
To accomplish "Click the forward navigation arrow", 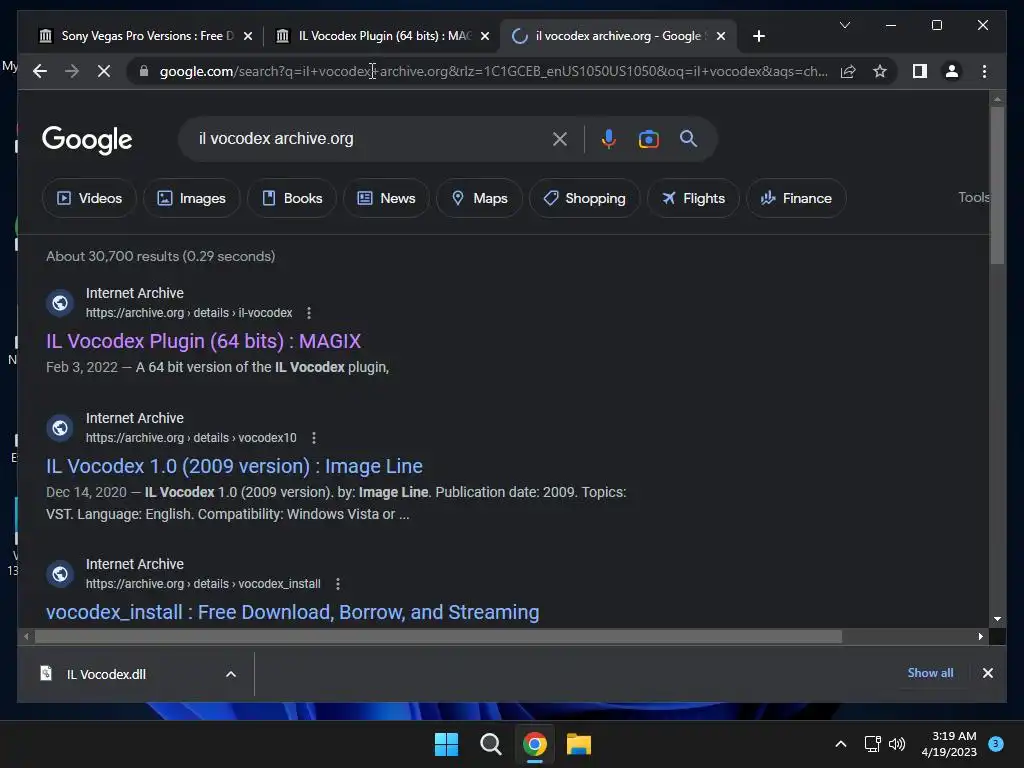I will (x=72, y=71).
